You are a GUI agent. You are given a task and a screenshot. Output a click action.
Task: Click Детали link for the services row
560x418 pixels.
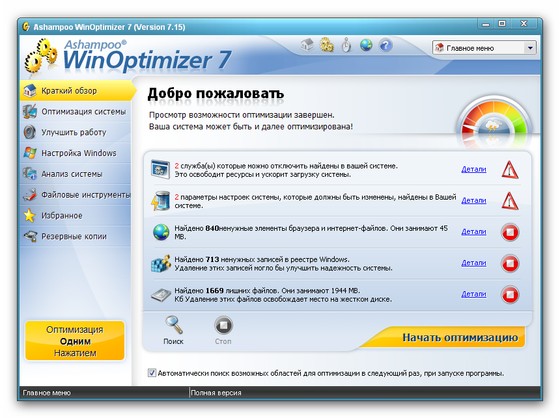pyautogui.click(x=474, y=169)
